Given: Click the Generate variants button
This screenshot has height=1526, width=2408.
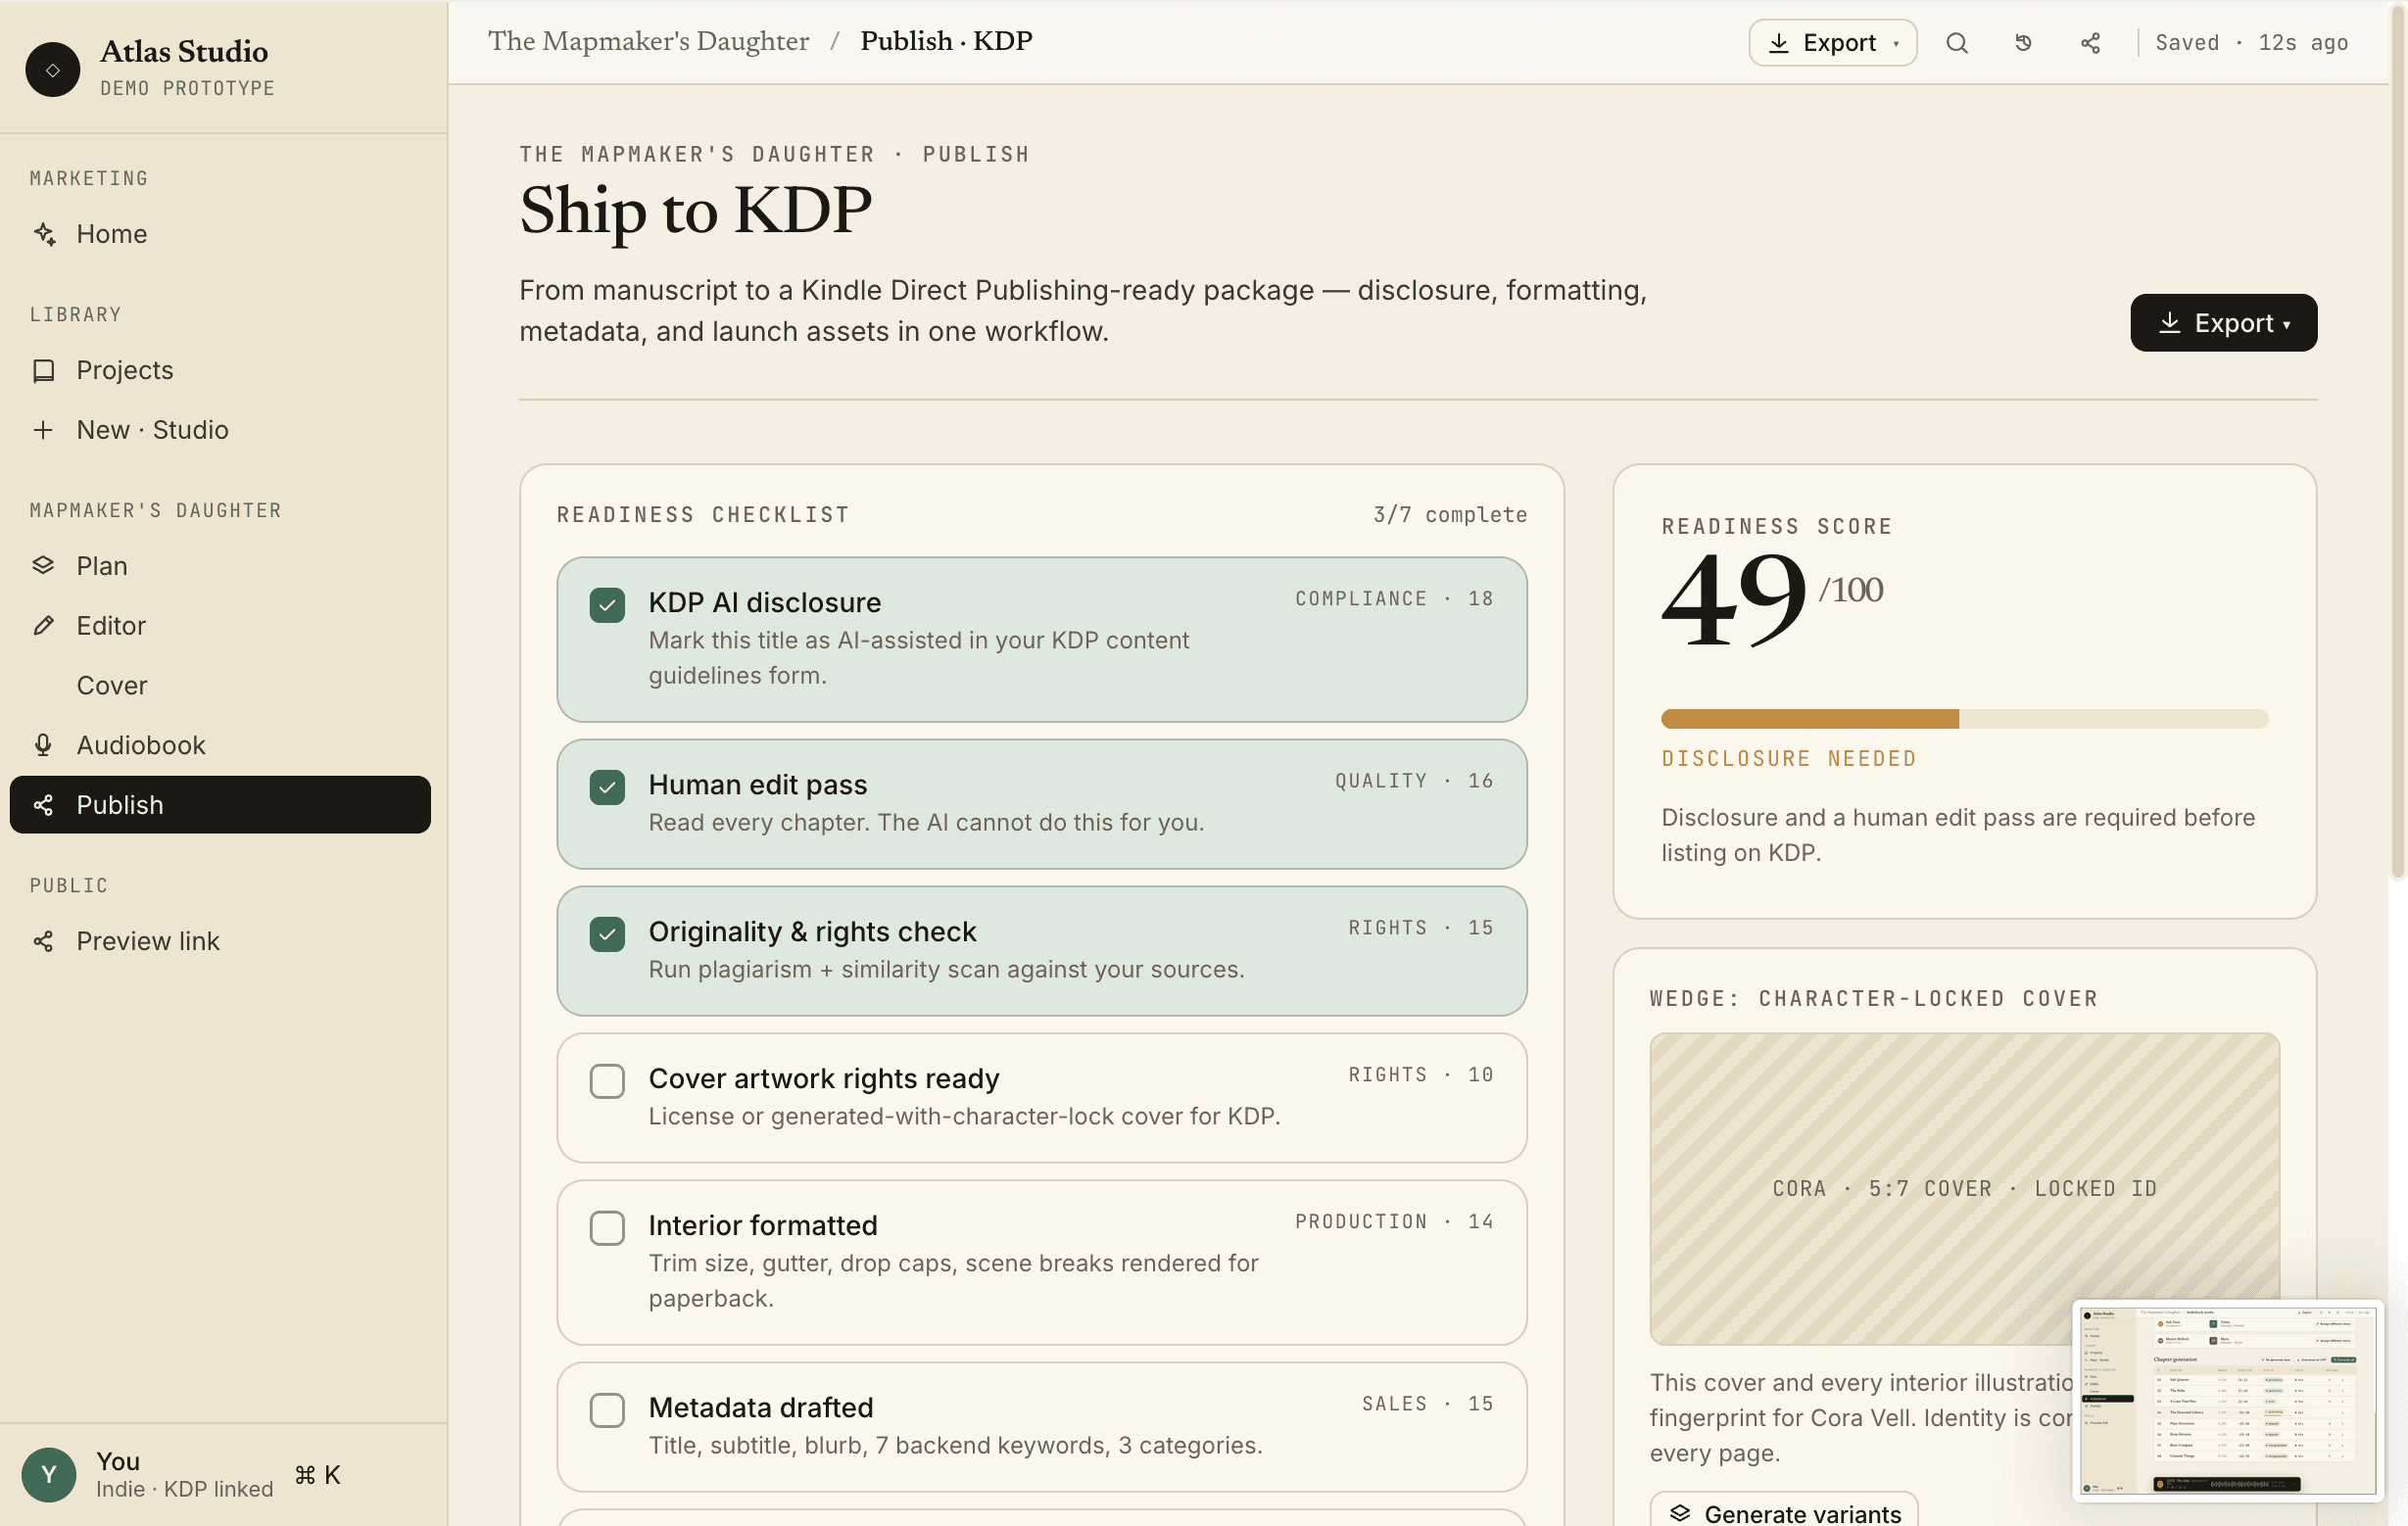Looking at the screenshot, I should coord(1784,1510).
